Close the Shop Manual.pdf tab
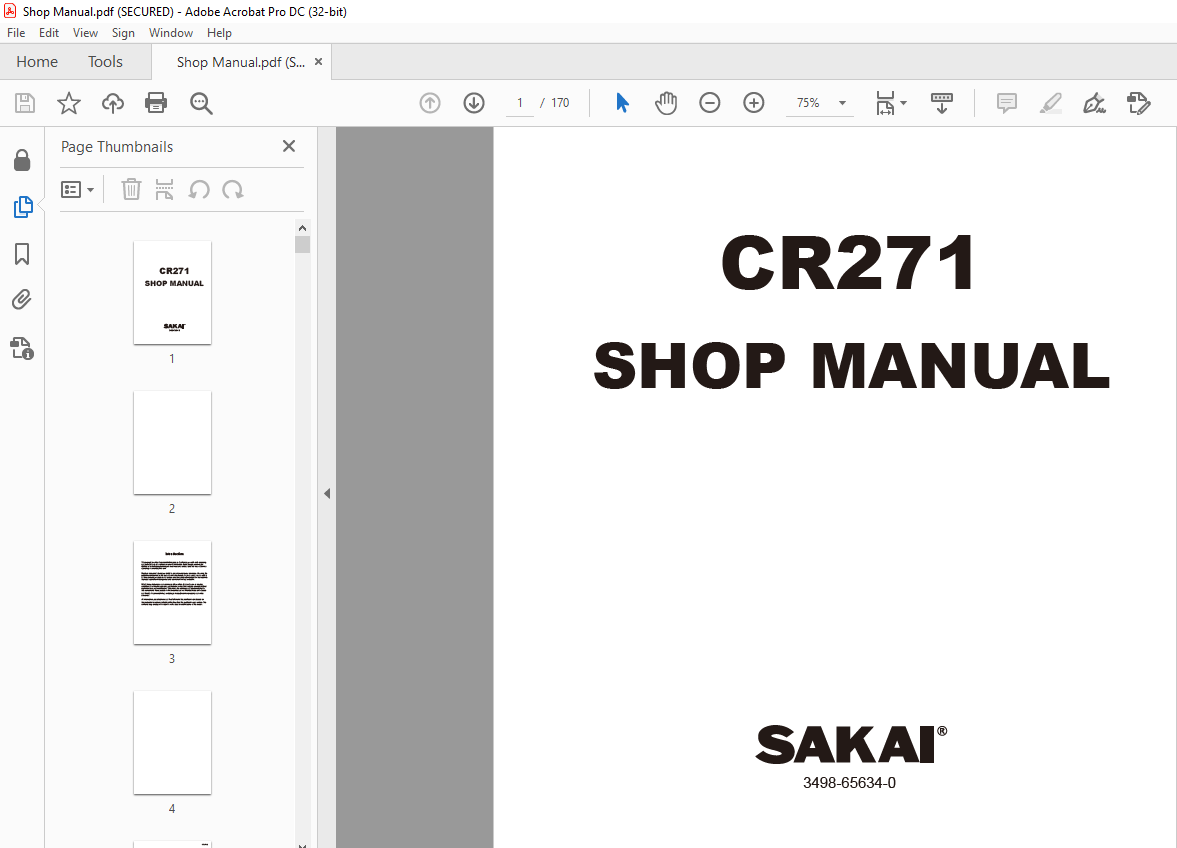1177x848 pixels. coord(318,62)
